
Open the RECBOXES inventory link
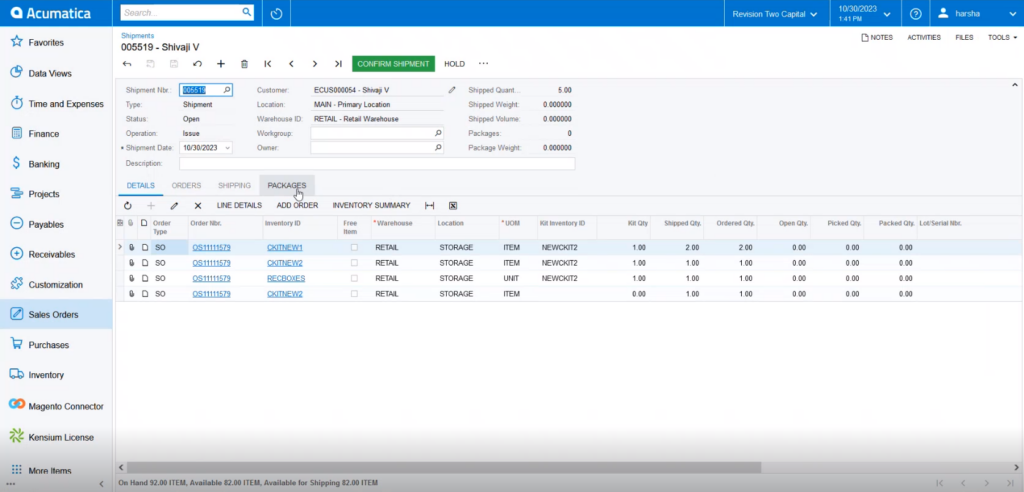tap(286, 278)
